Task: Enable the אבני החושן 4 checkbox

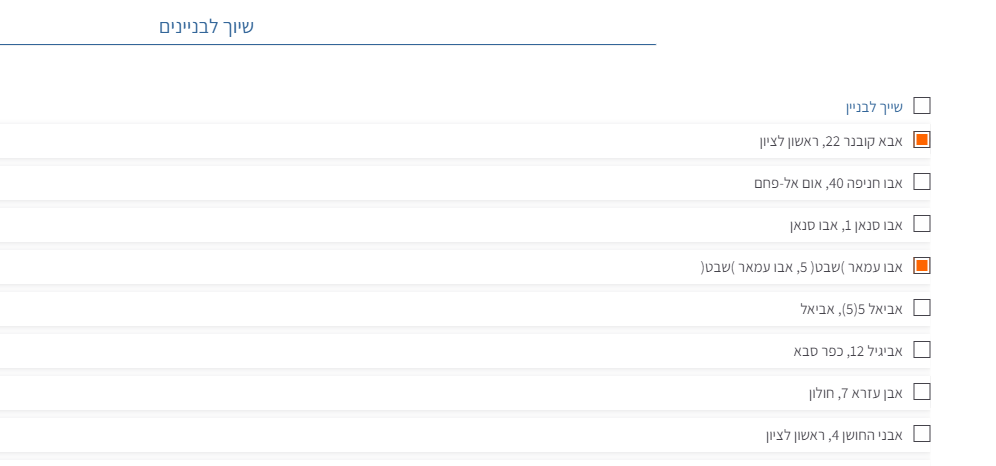Action: pos(923,434)
